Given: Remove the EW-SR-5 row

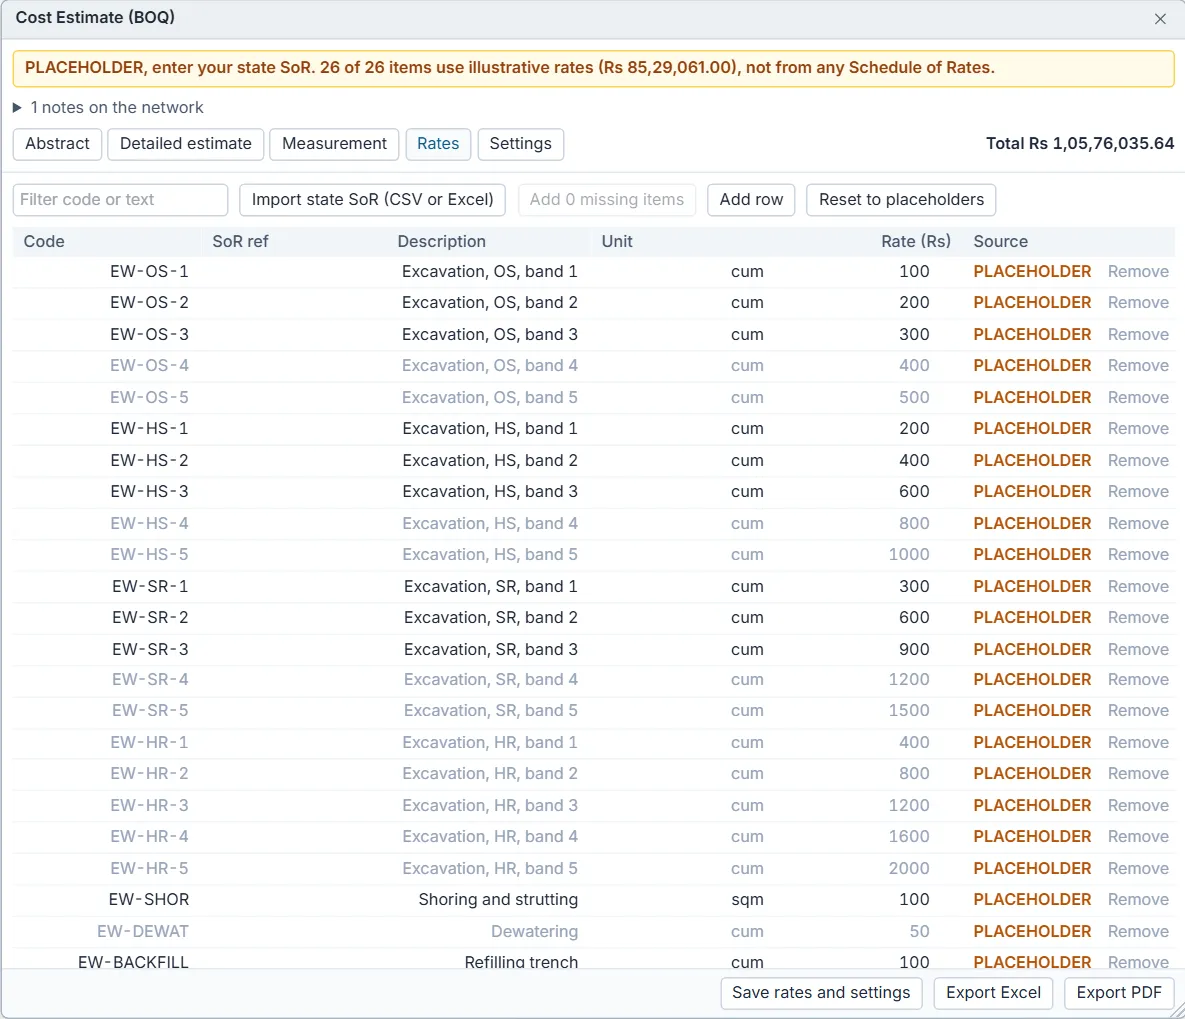Looking at the screenshot, I should (x=1138, y=711).
